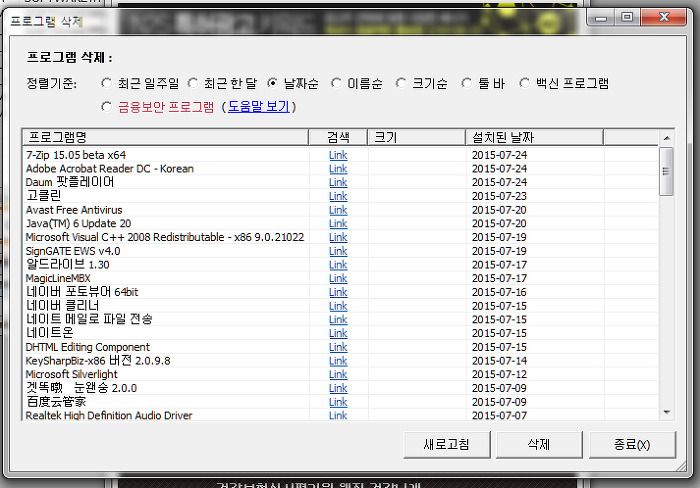700x488 pixels.
Task: Open the Link for Microsoft Silverlight
Action: pyautogui.click(x=338, y=374)
